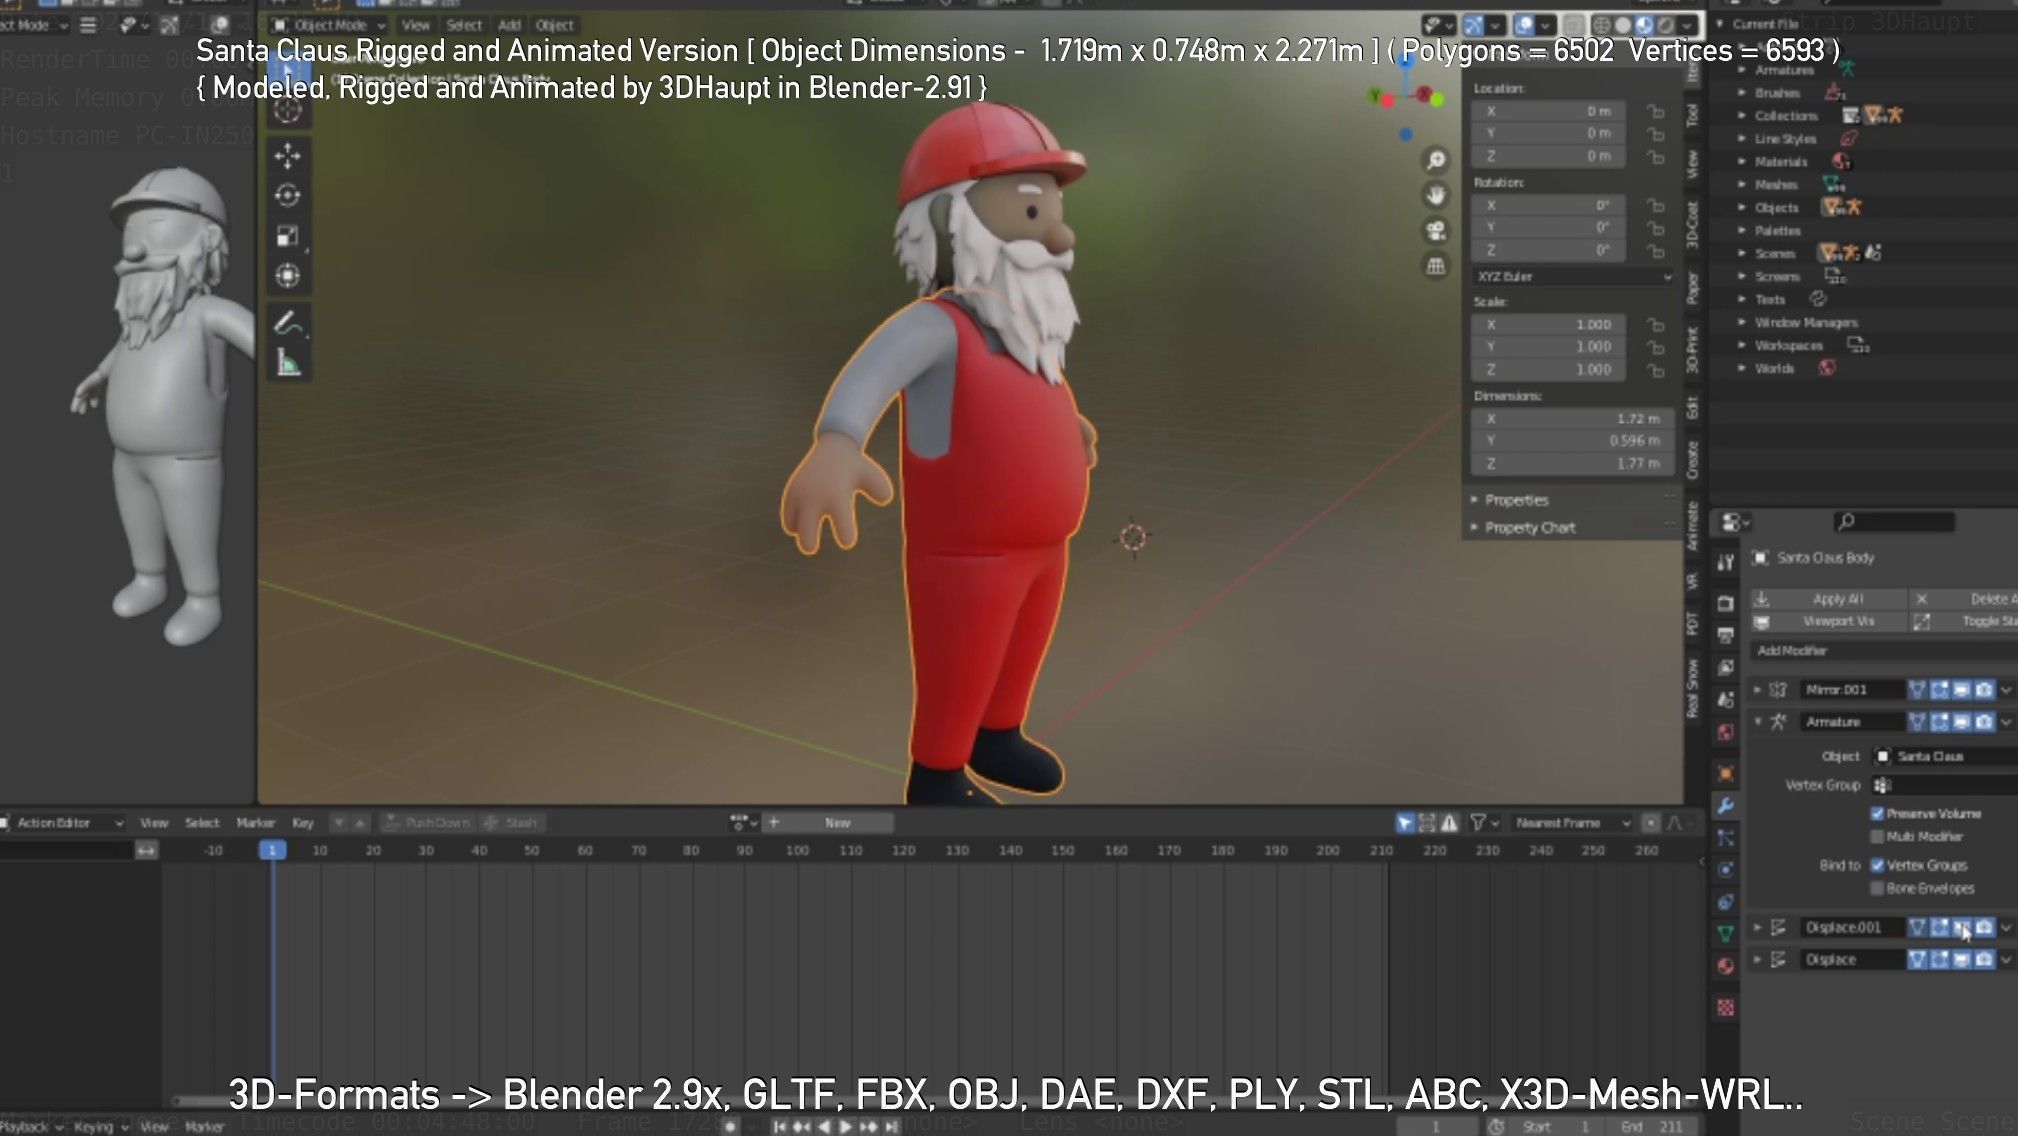
Task: Open the Particles properties tab icon
Action: (x=1726, y=838)
